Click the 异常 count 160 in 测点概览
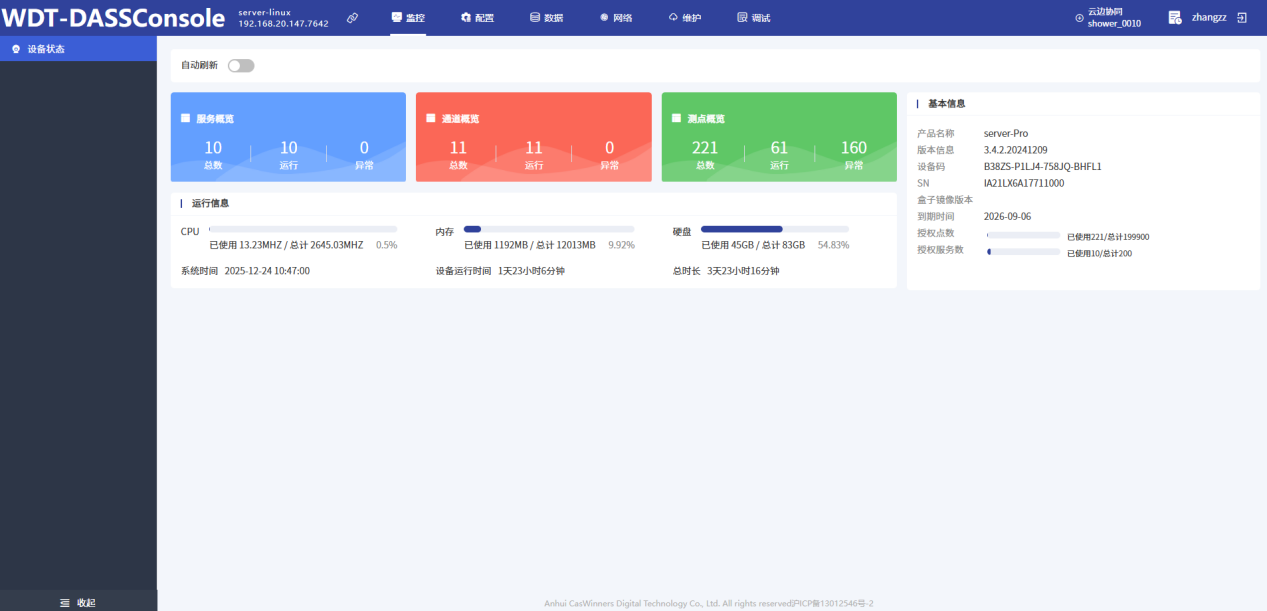The image size is (1267, 611). [x=853, y=148]
